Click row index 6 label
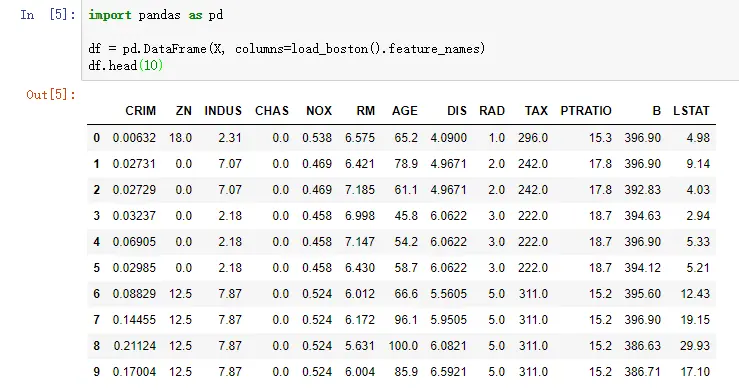The image size is (739, 390). pyautogui.click(x=97, y=293)
